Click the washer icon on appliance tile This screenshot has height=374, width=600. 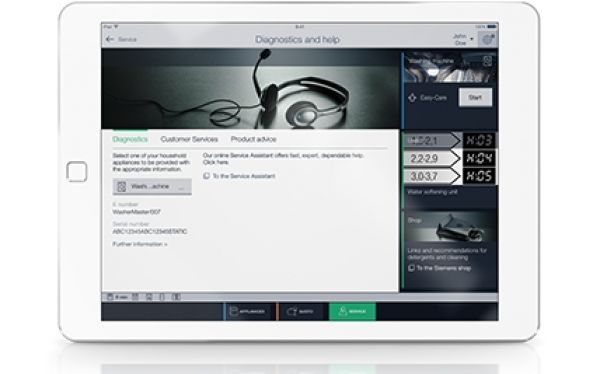[x=487, y=61]
